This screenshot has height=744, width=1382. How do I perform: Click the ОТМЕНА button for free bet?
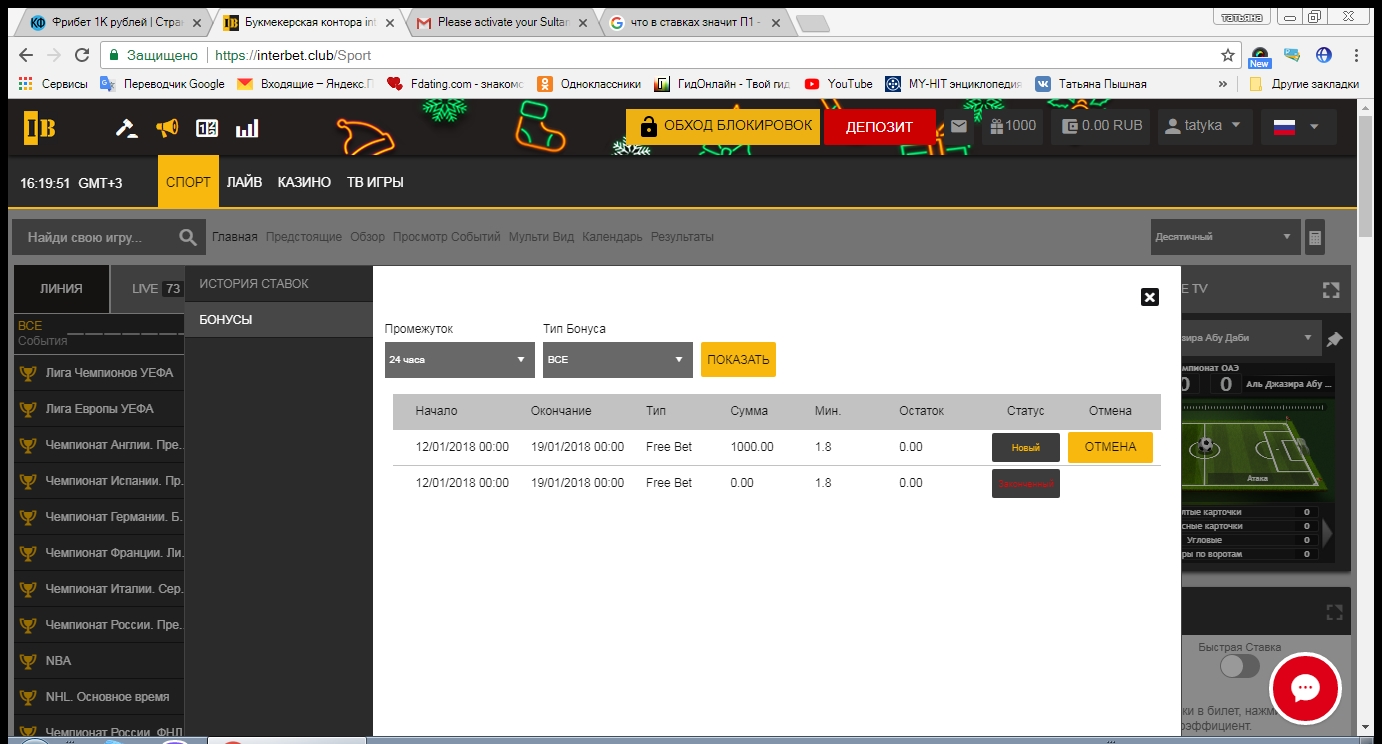tap(1110, 447)
